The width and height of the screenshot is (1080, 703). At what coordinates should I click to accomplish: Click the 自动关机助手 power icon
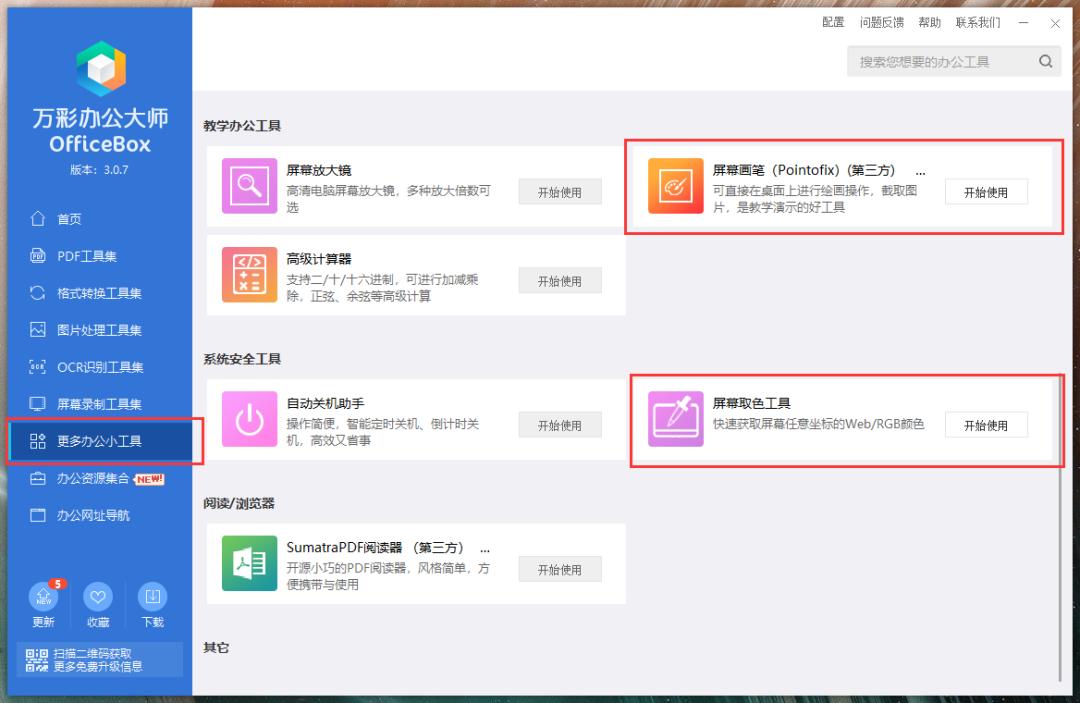248,419
